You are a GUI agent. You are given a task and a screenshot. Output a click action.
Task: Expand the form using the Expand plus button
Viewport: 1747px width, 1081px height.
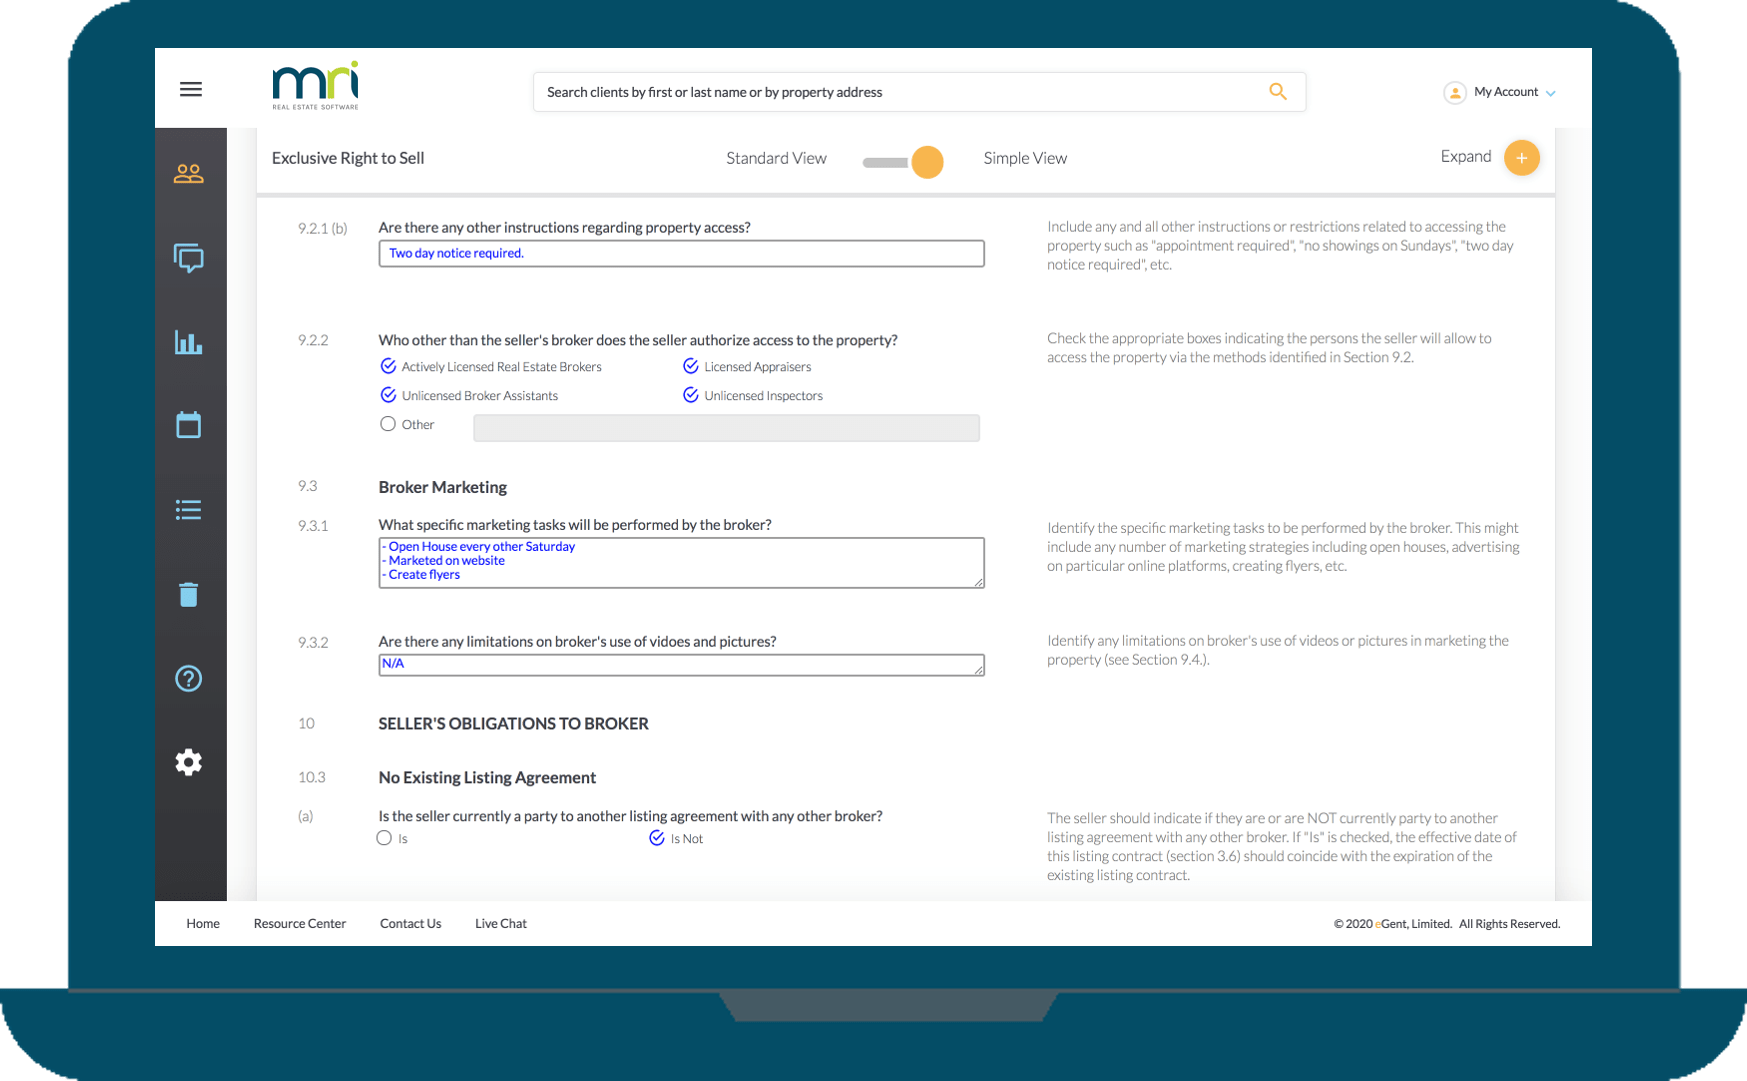tap(1521, 157)
